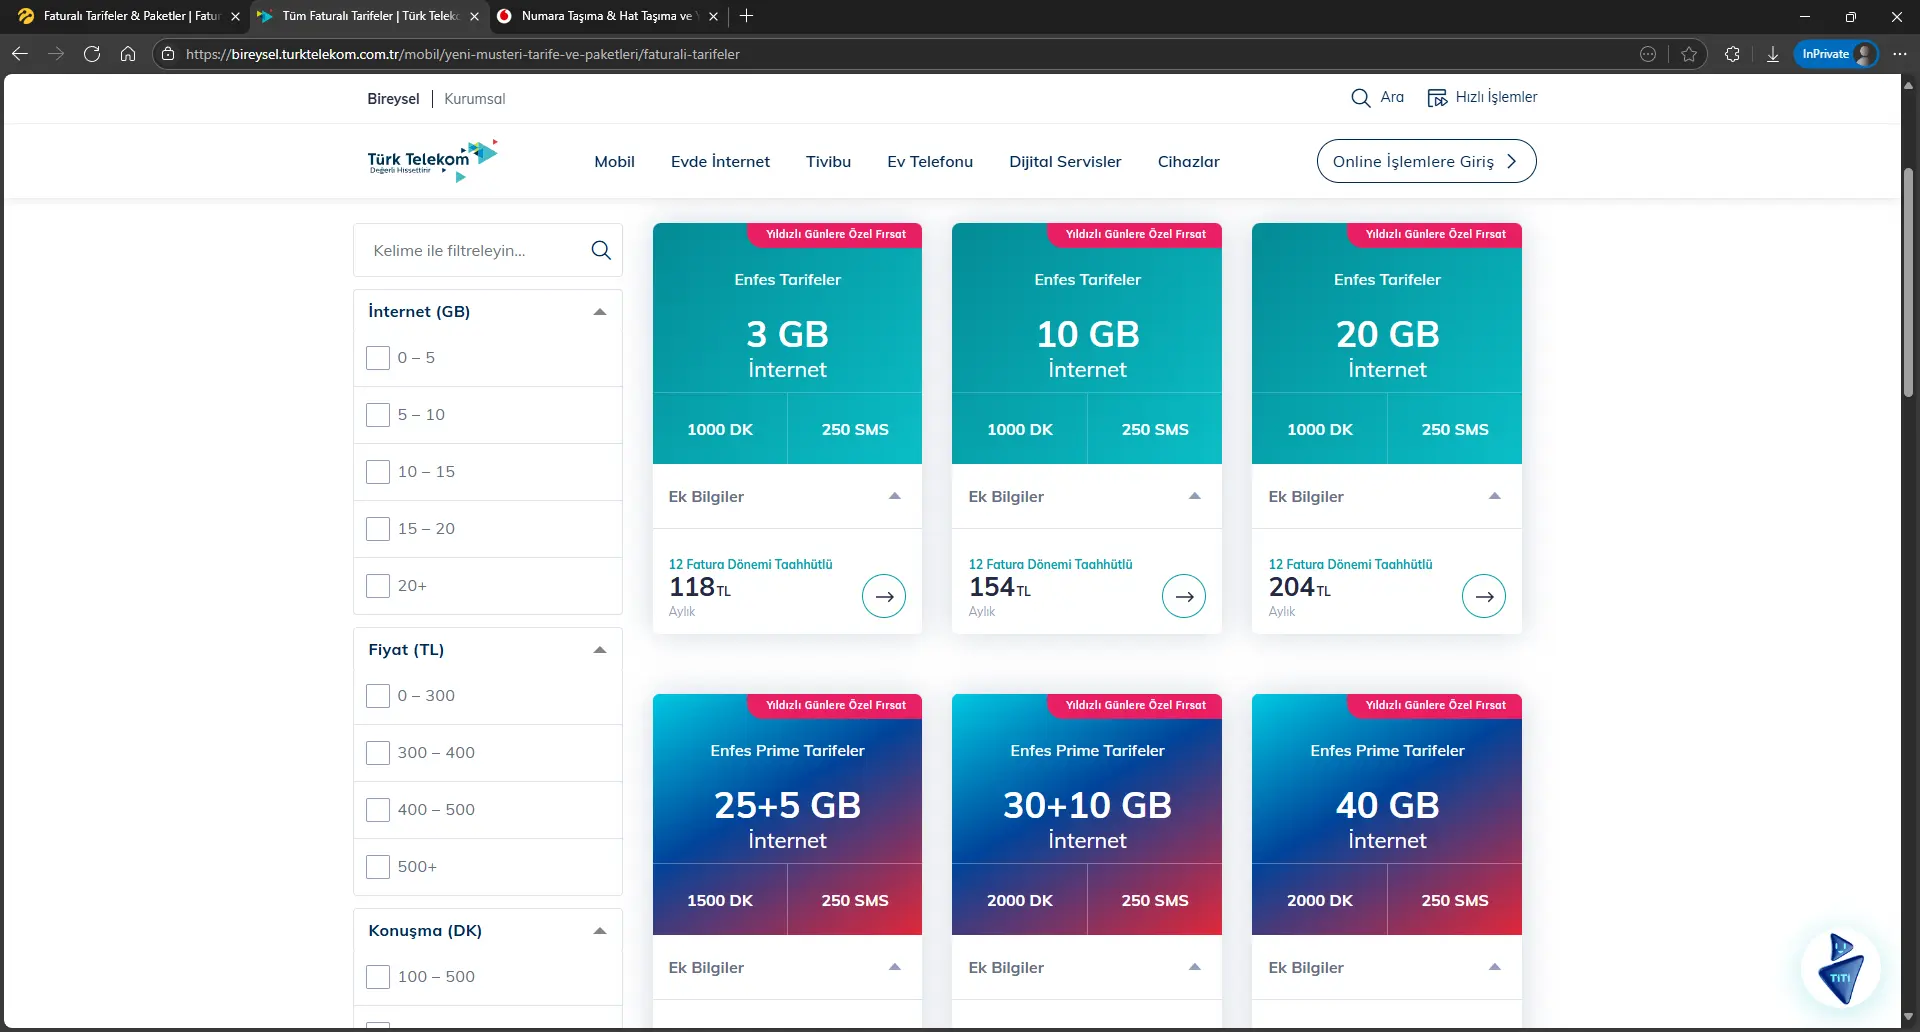
Task: Open the TiTi chat assistant icon
Action: pyautogui.click(x=1841, y=968)
